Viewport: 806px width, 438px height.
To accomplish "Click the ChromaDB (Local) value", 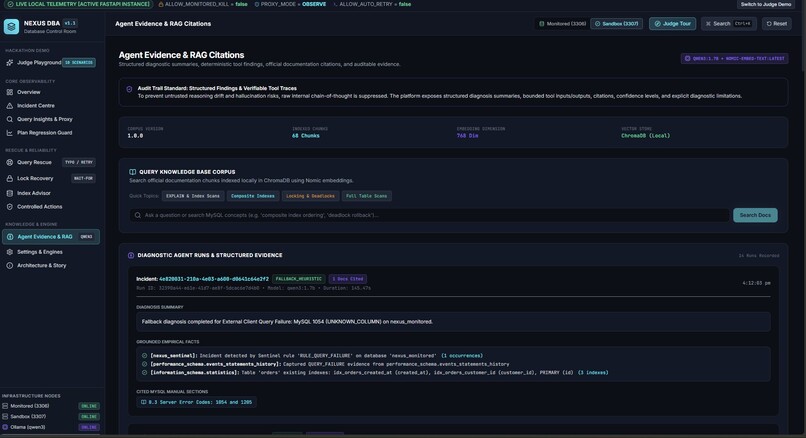I will point(646,136).
